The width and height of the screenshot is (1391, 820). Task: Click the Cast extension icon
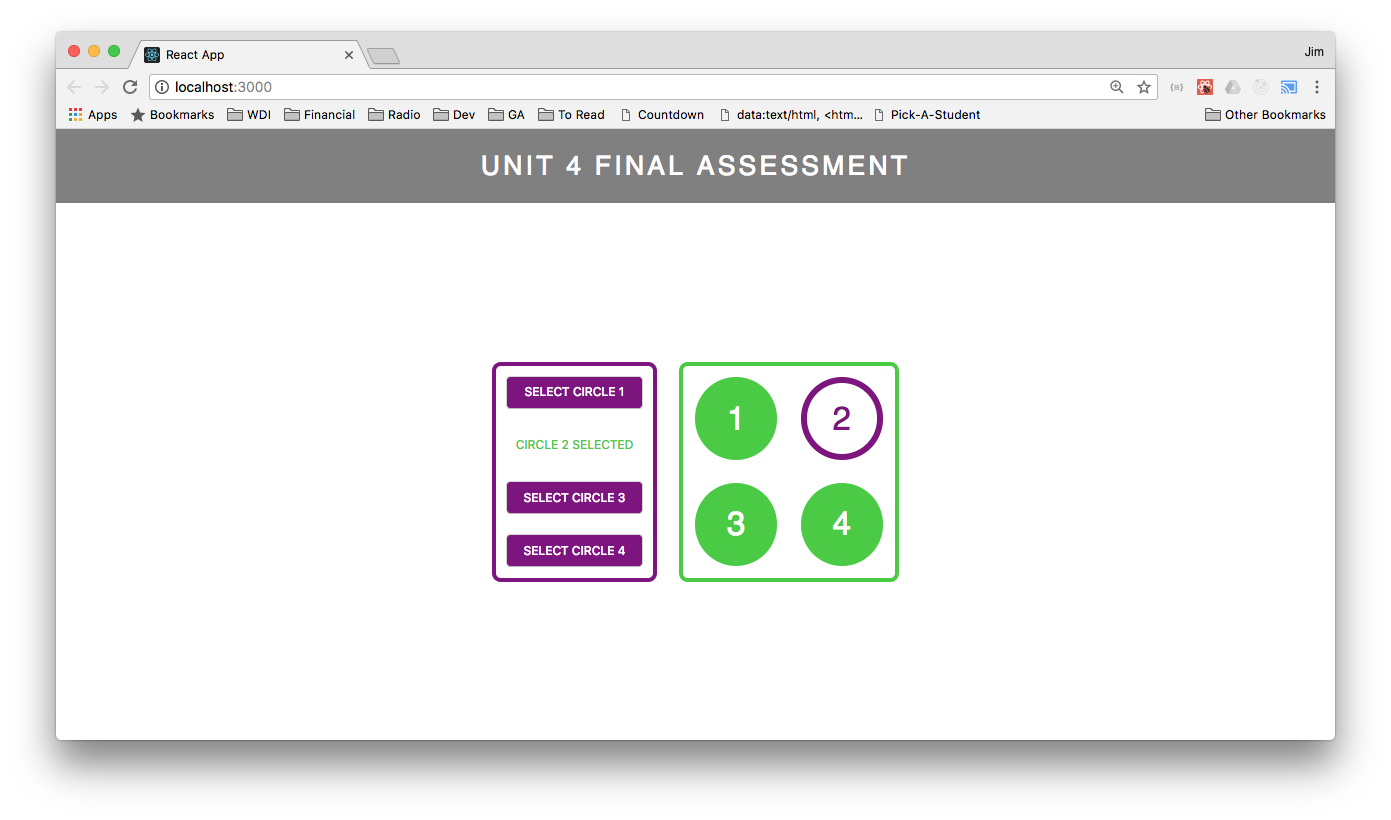tap(1289, 87)
